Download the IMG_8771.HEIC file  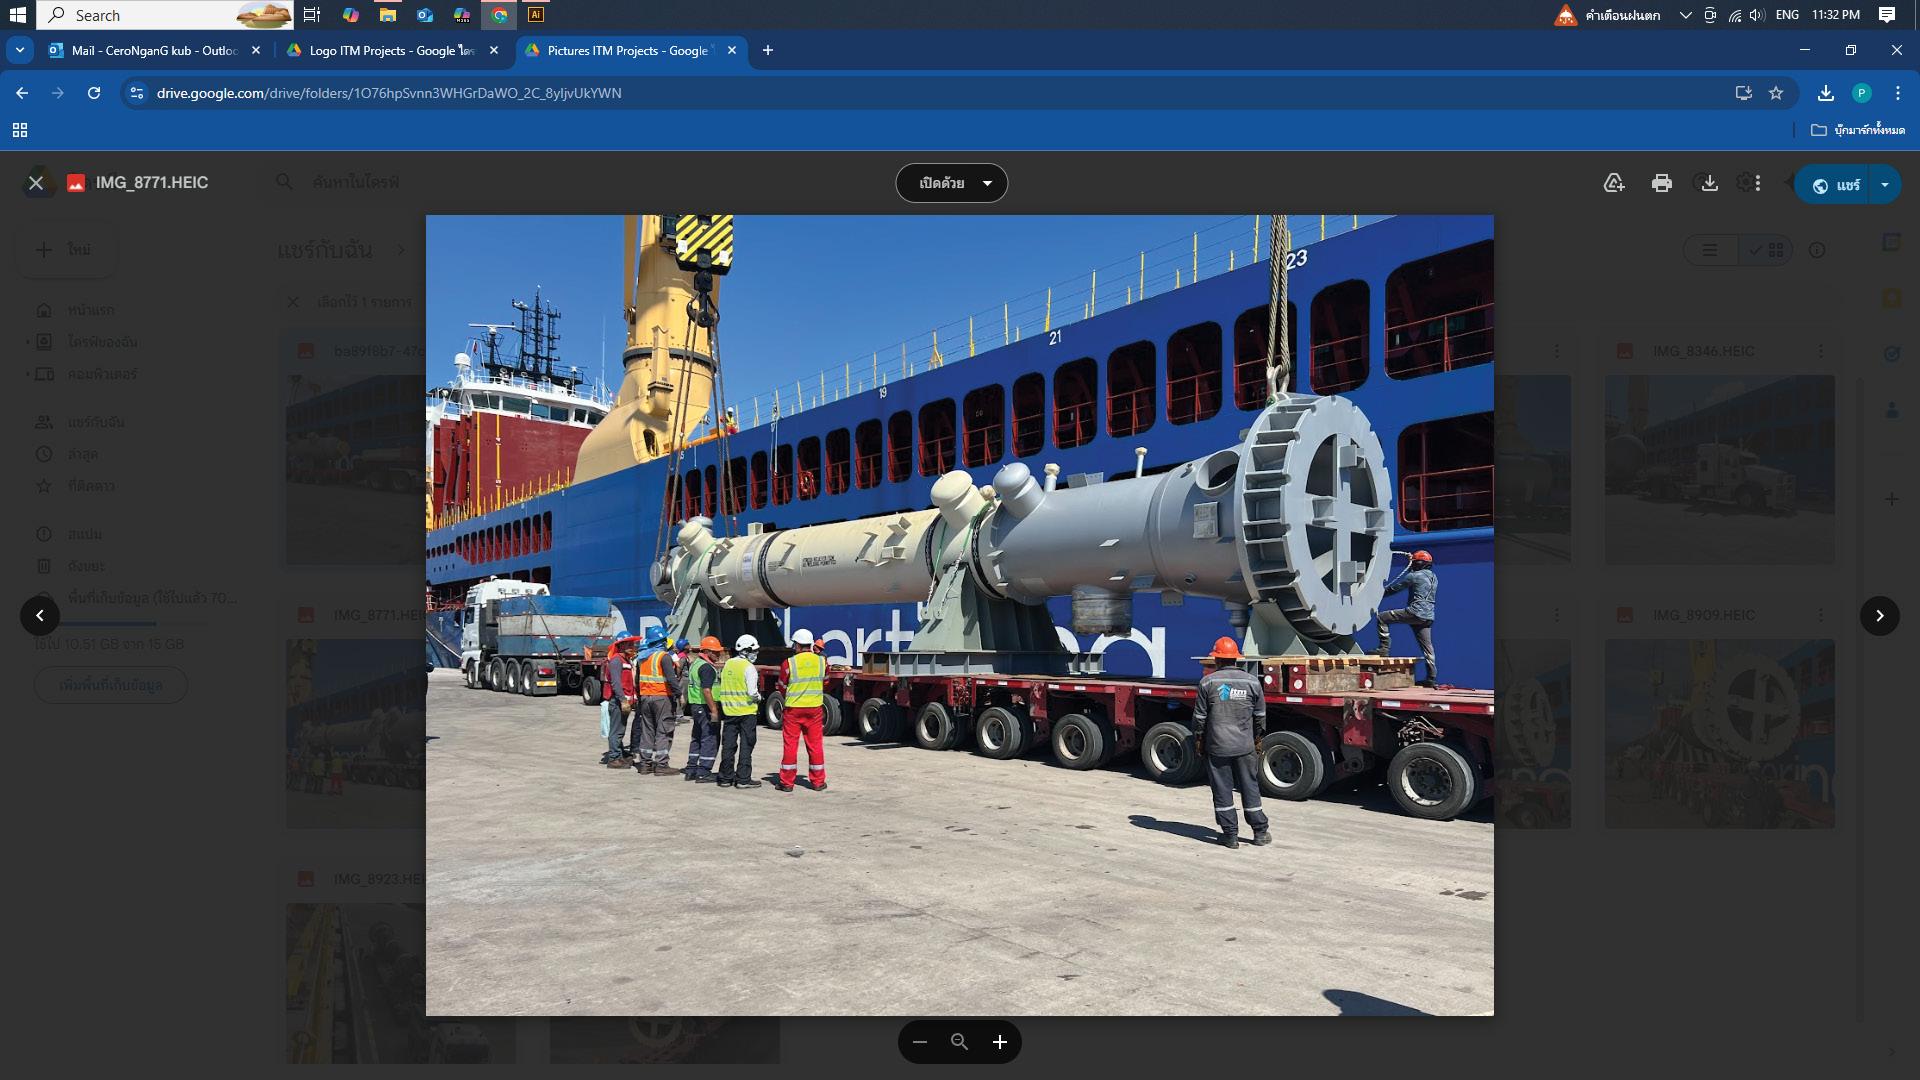(1709, 183)
